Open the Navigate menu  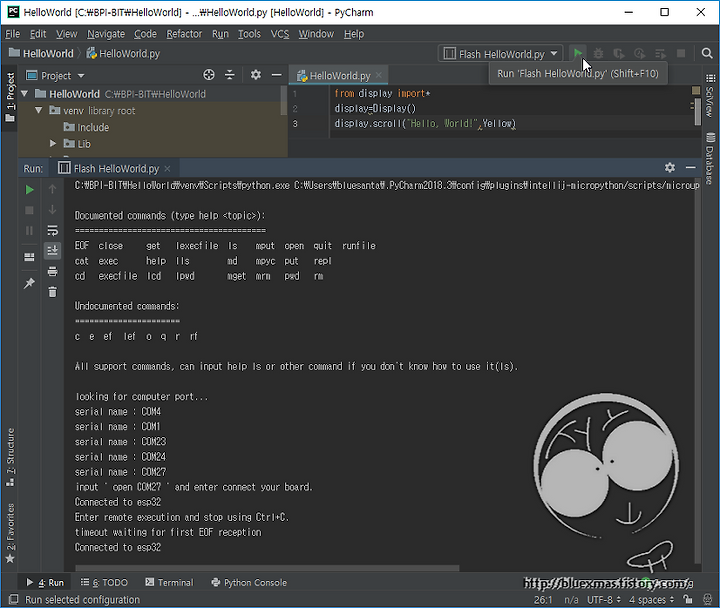[106, 34]
